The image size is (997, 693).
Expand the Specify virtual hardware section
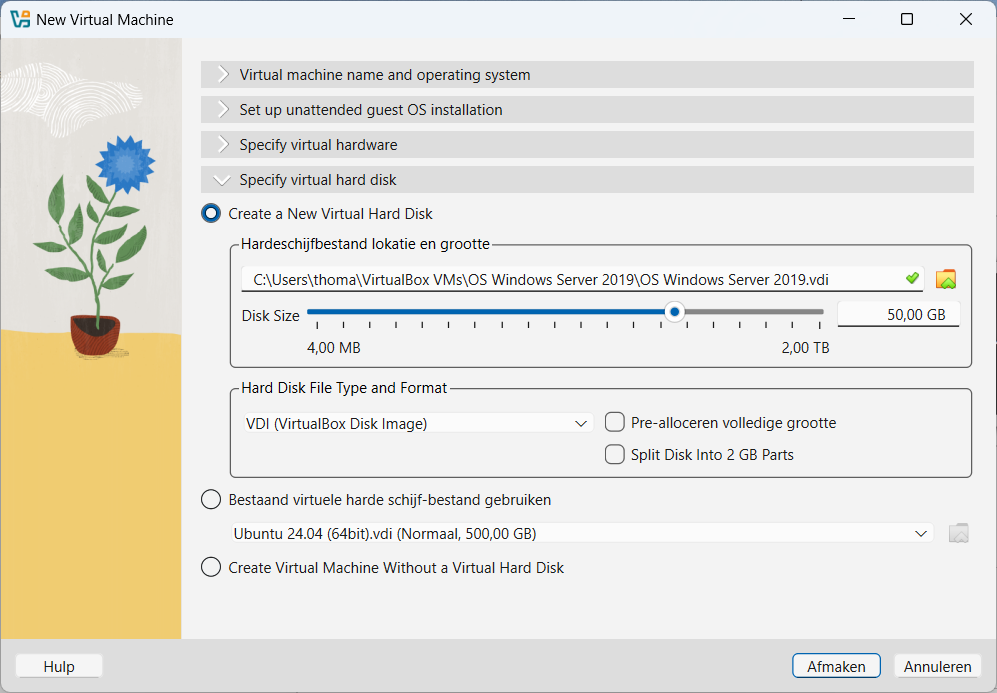coord(586,145)
